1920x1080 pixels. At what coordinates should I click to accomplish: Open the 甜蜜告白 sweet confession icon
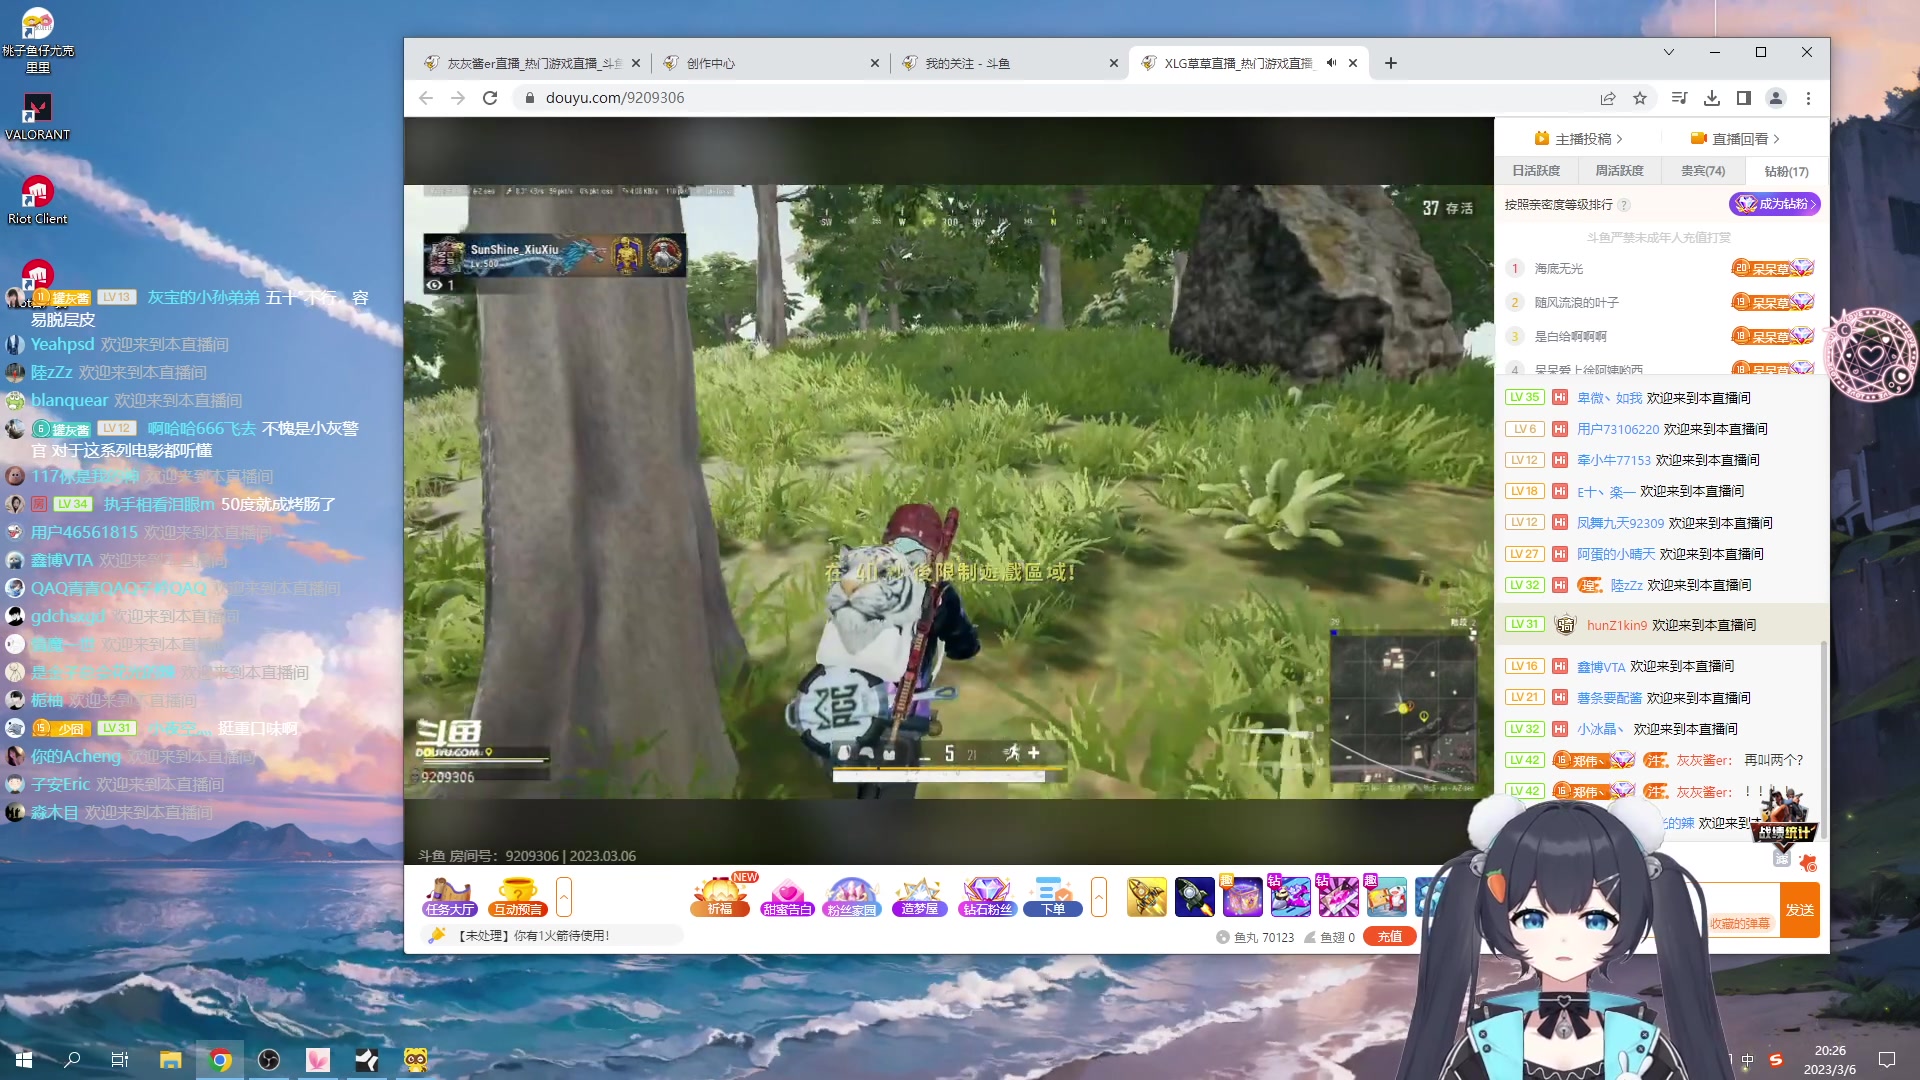tap(787, 897)
